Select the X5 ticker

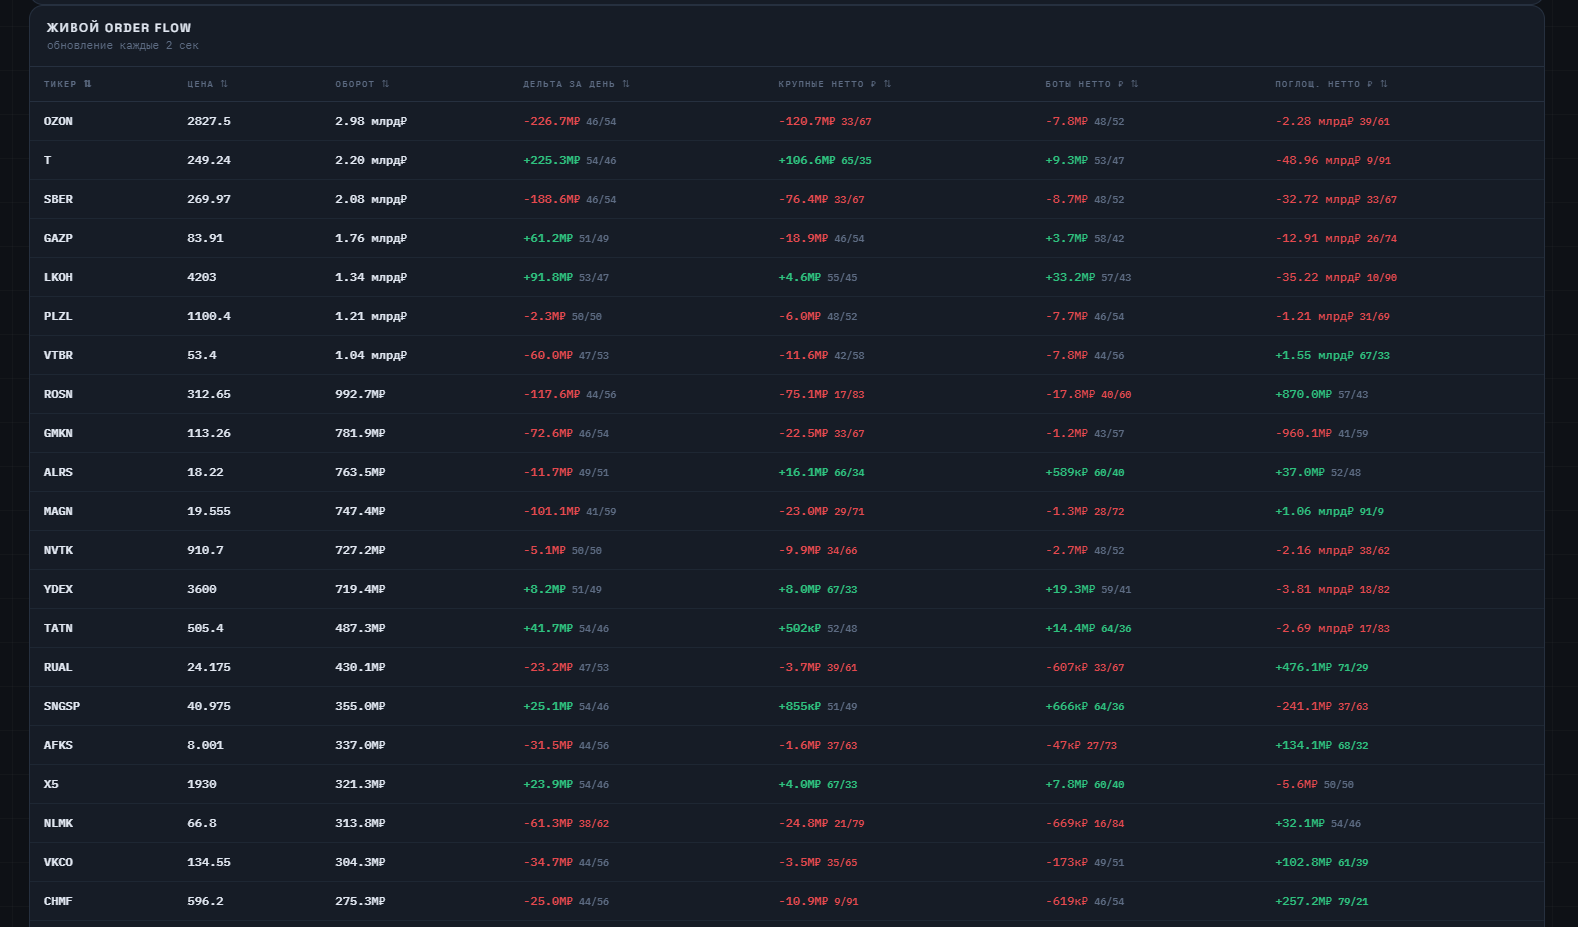point(51,784)
